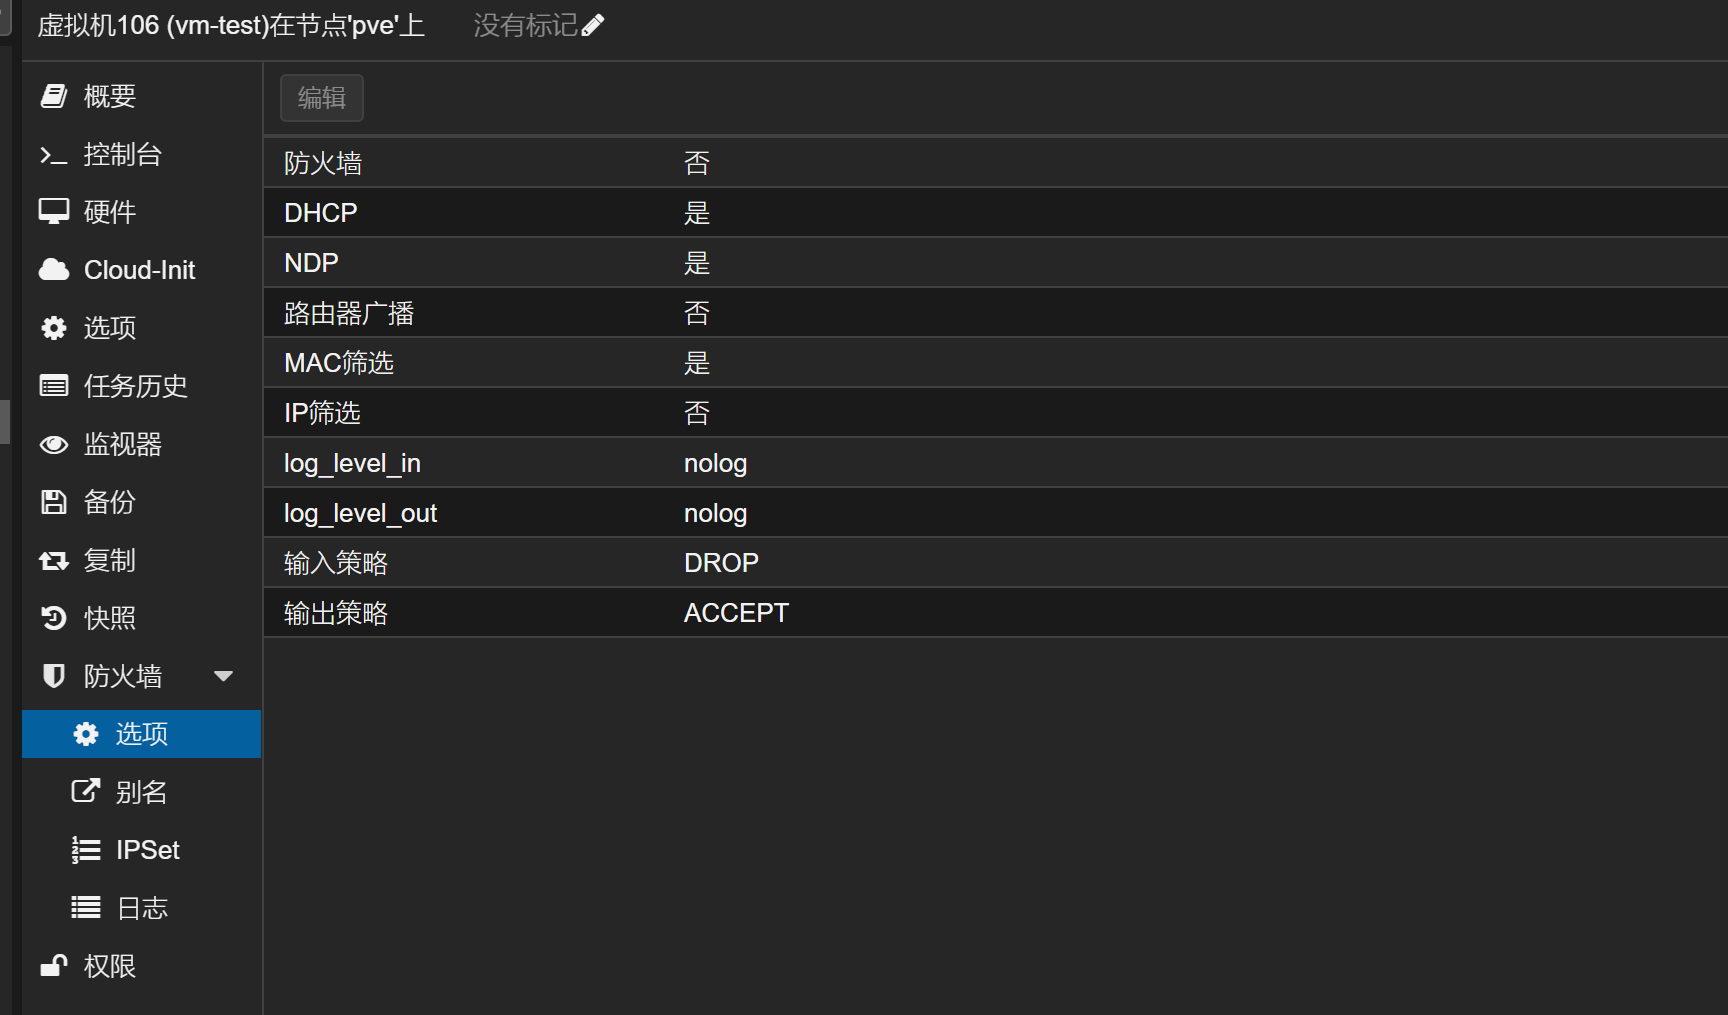Screen dimensions: 1728x1015
Task: Open firewall 日志 log entry
Action: click(x=141, y=907)
